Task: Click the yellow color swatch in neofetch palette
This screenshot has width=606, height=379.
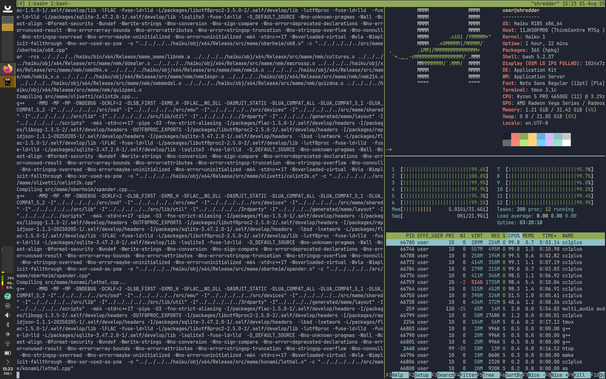Action: pyautogui.click(x=533, y=139)
